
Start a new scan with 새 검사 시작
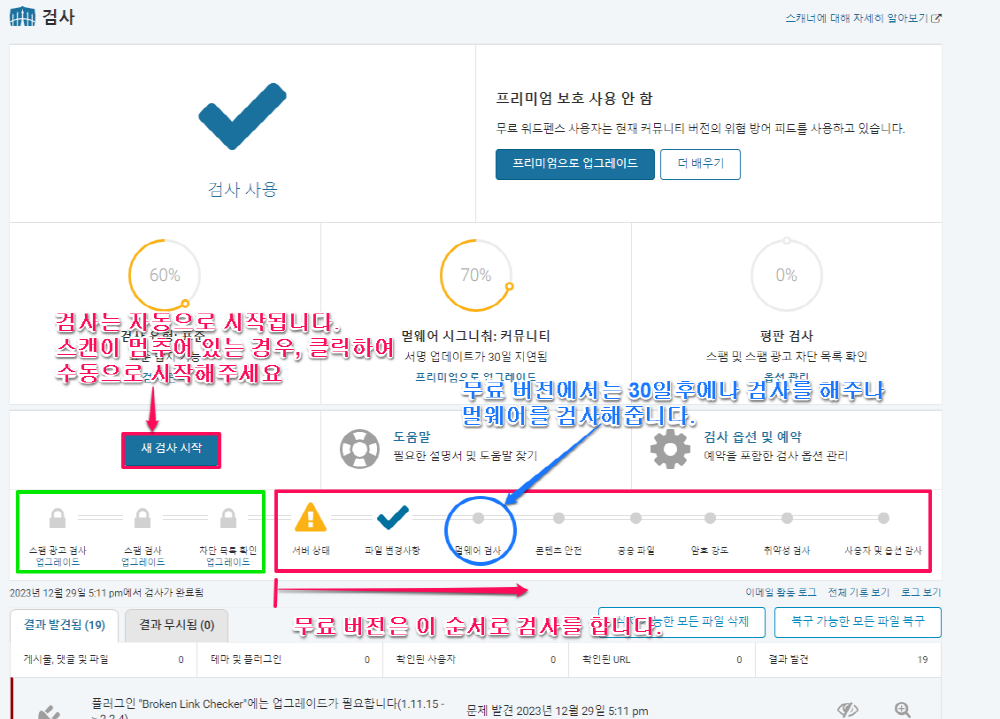[171, 450]
